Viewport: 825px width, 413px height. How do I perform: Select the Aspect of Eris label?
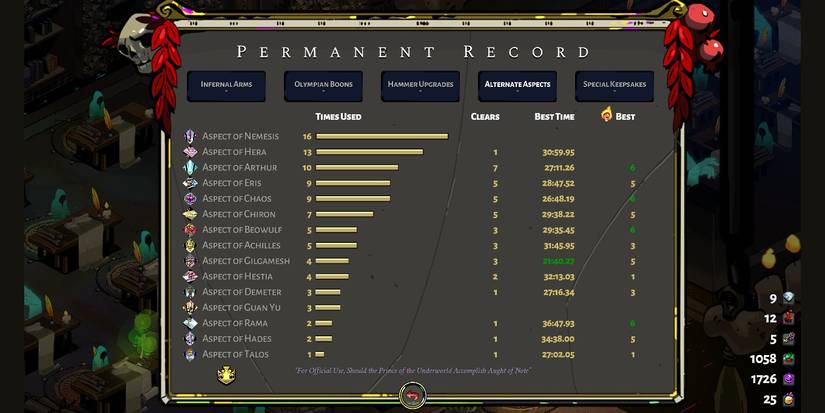point(232,183)
